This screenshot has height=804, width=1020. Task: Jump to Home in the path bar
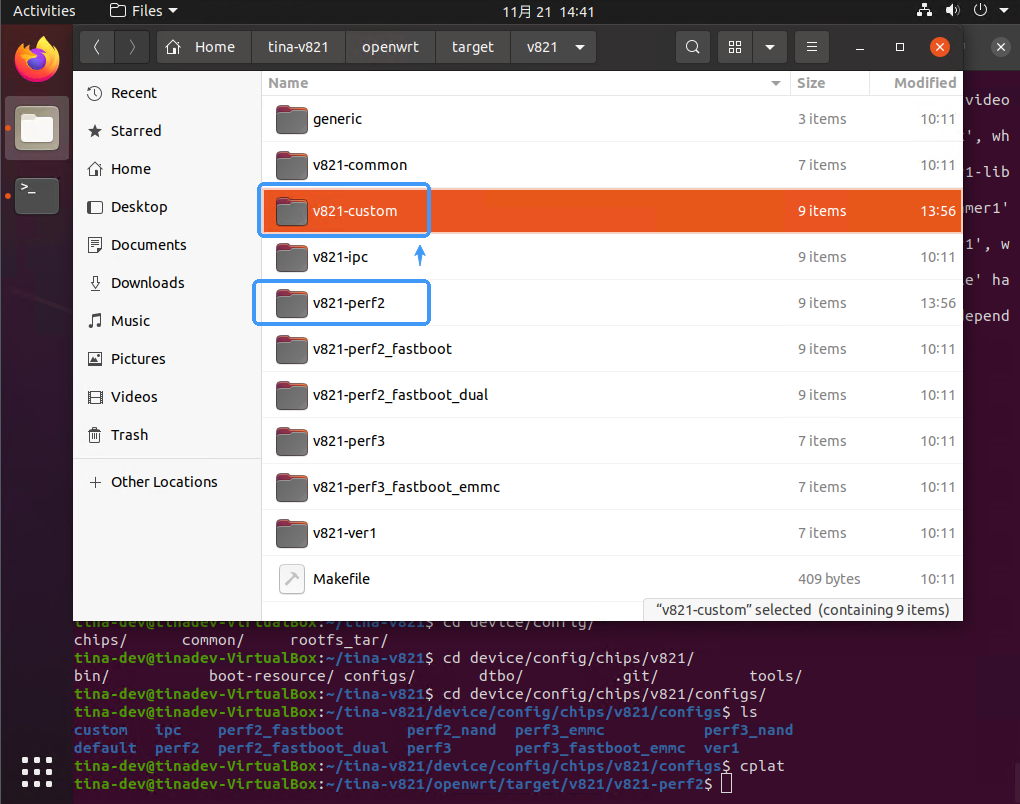point(203,47)
